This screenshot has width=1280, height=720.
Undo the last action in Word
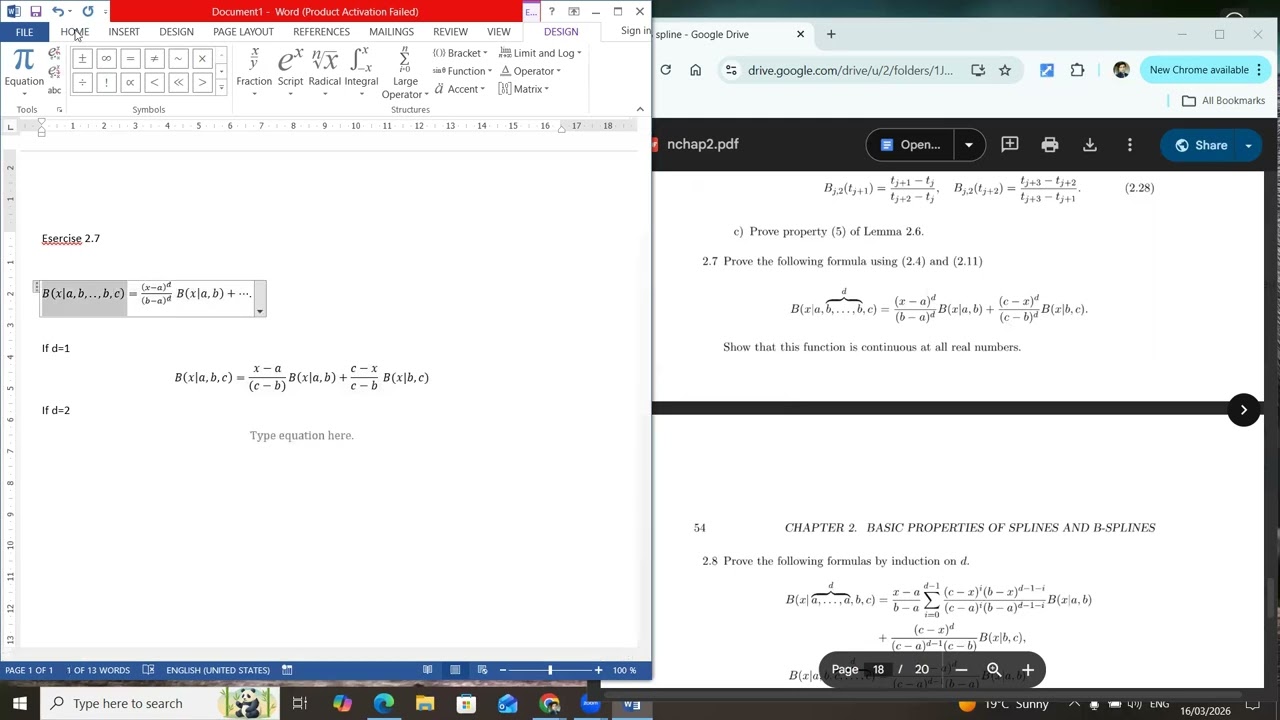coord(58,12)
